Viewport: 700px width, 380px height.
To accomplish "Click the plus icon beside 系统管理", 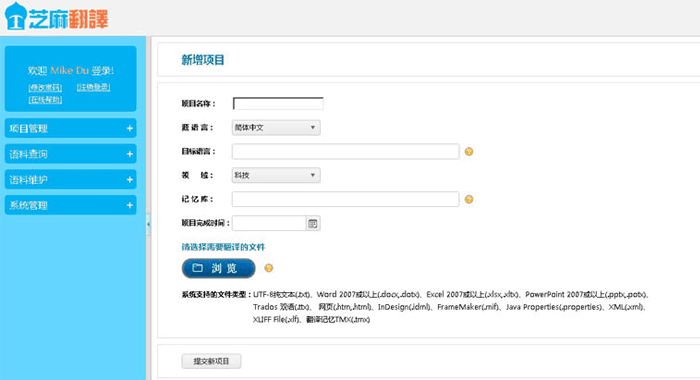I will tap(129, 205).
